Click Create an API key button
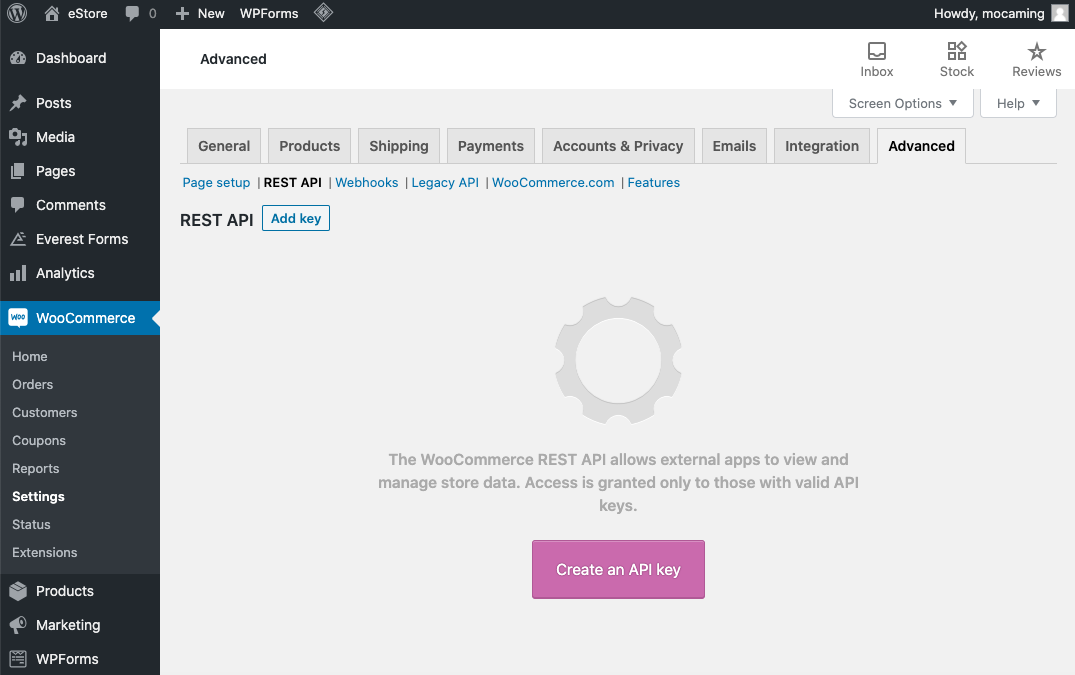 click(618, 569)
